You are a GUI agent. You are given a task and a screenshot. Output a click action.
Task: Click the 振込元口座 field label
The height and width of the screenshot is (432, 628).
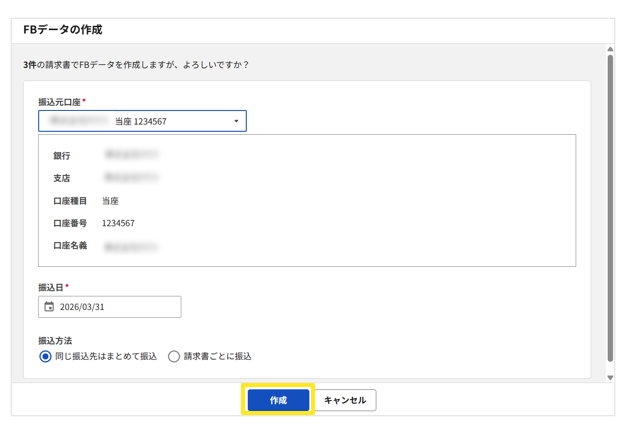pos(60,102)
